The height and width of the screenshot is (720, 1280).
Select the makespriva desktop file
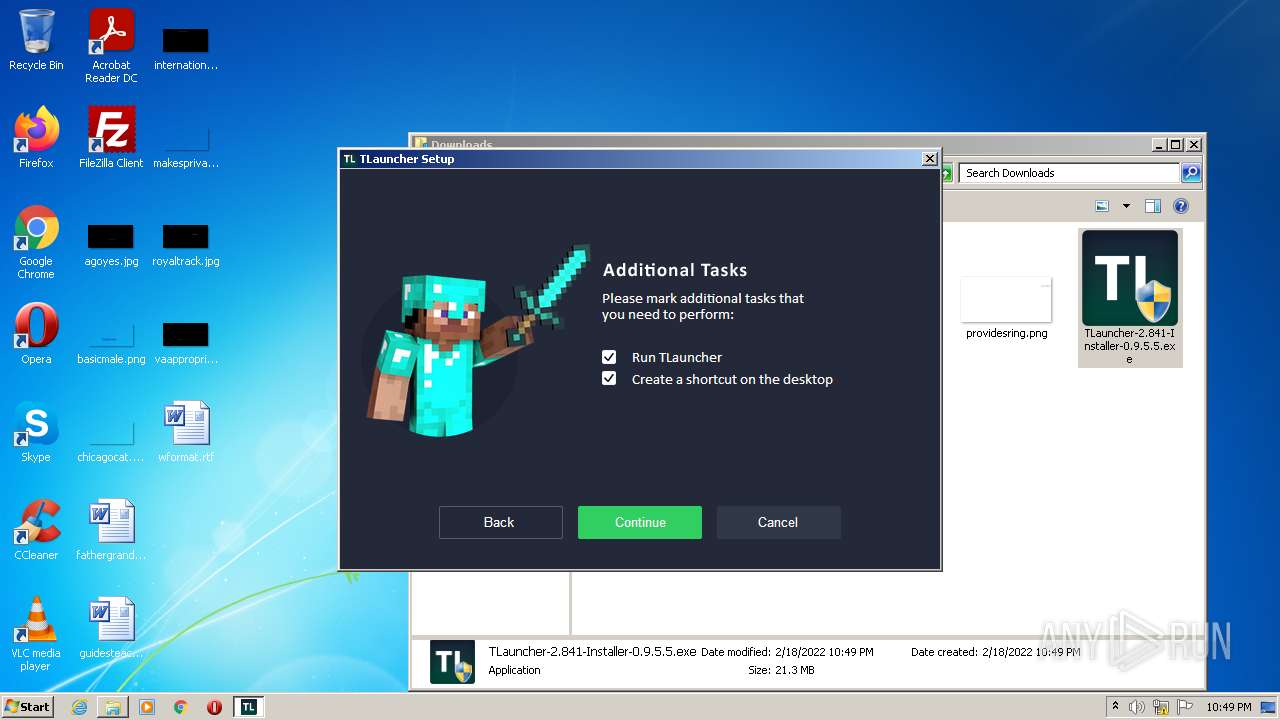(186, 146)
